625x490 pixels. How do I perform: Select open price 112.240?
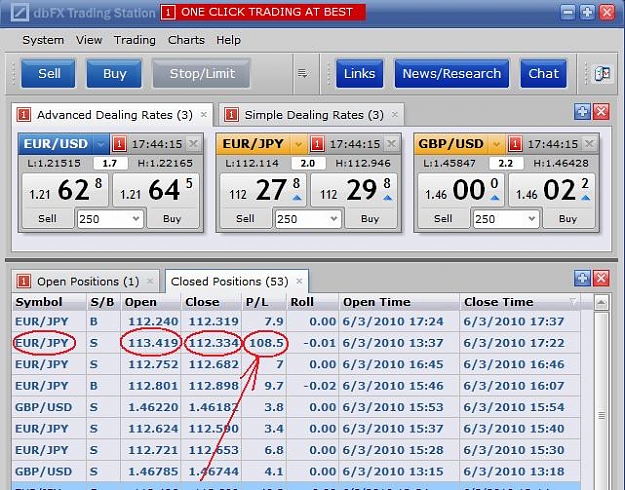153,321
